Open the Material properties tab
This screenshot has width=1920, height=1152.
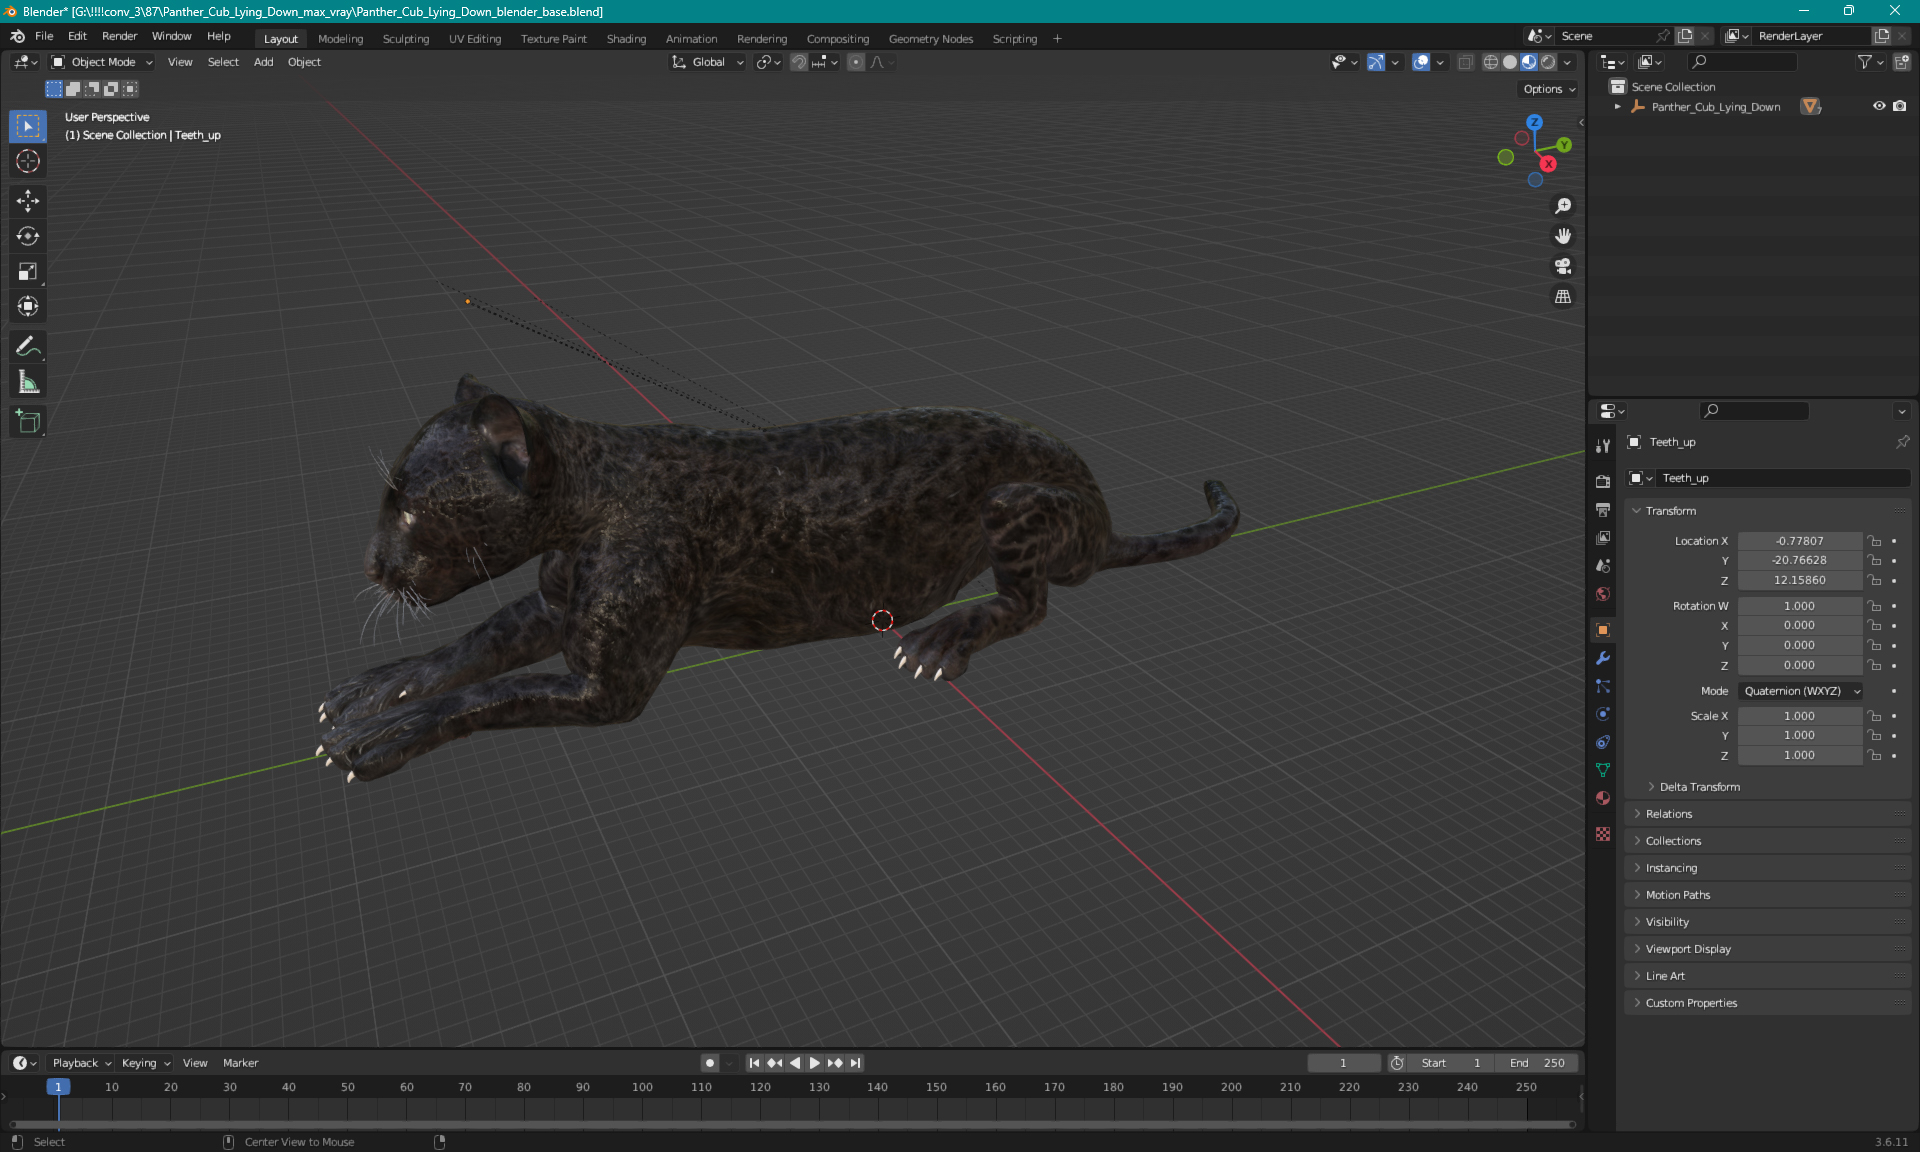click(1603, 798)
